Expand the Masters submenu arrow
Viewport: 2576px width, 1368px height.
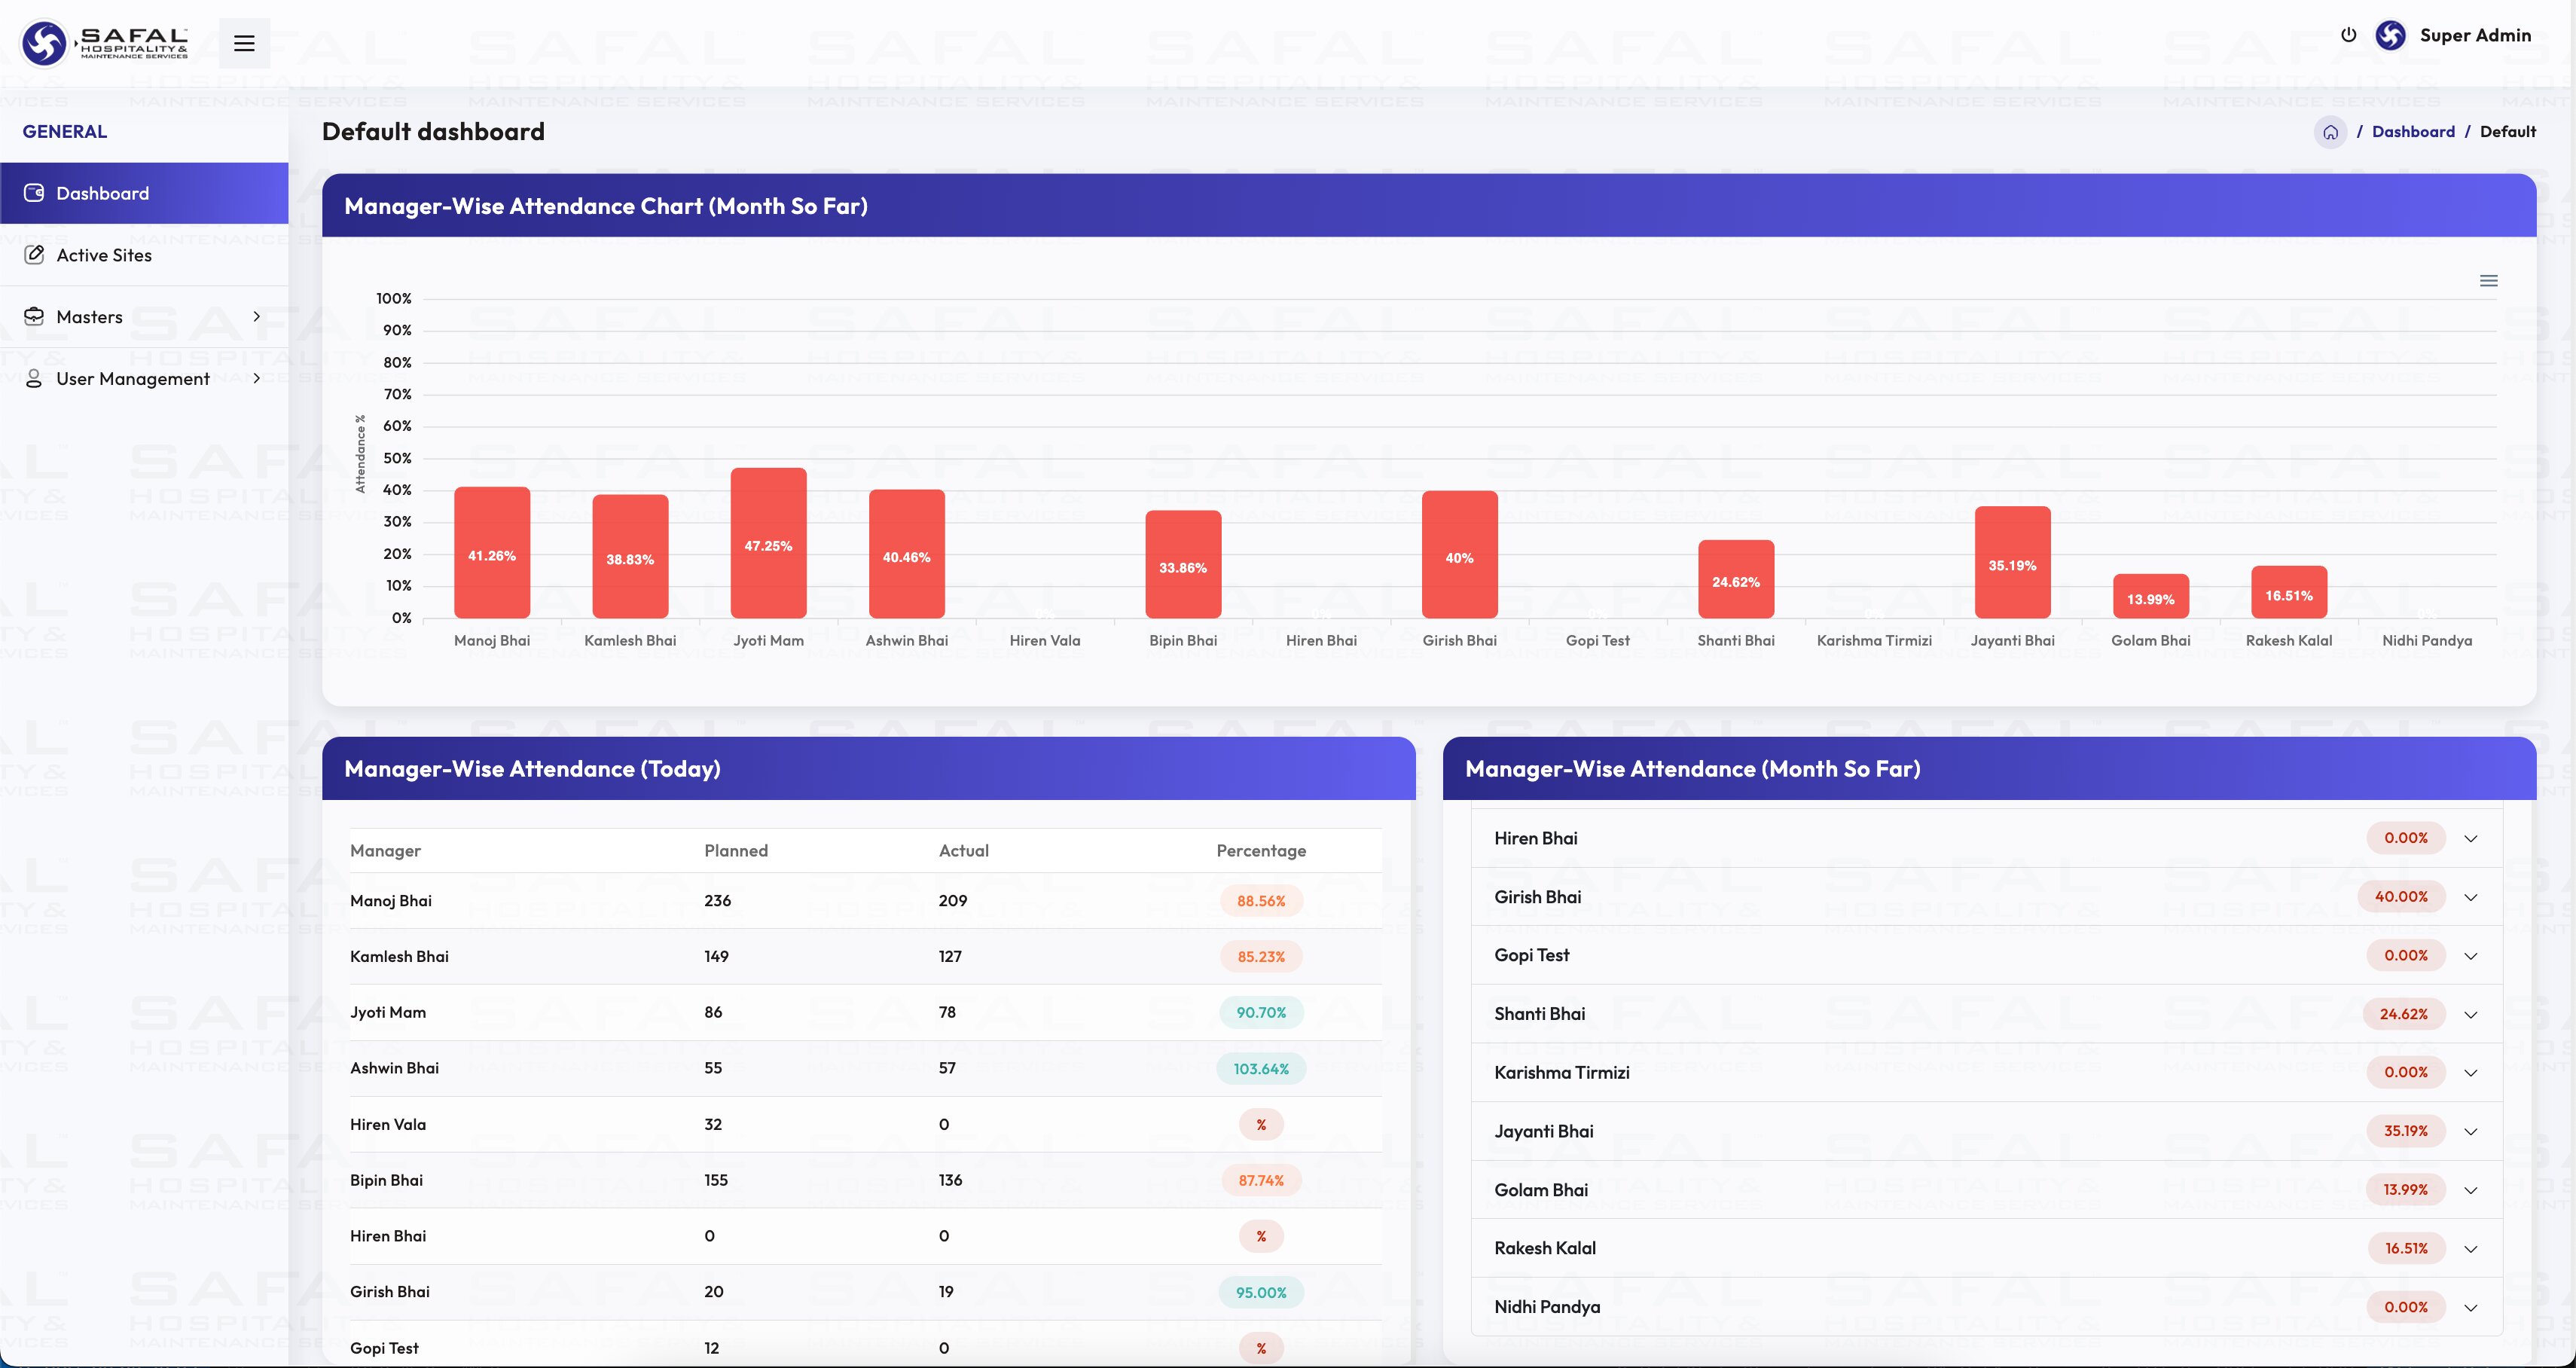click(257, 317)
